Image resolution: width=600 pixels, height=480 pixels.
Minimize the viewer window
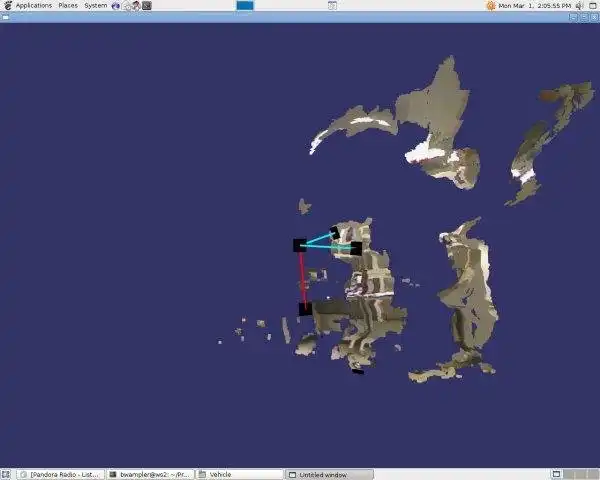[x=573, y=17]
